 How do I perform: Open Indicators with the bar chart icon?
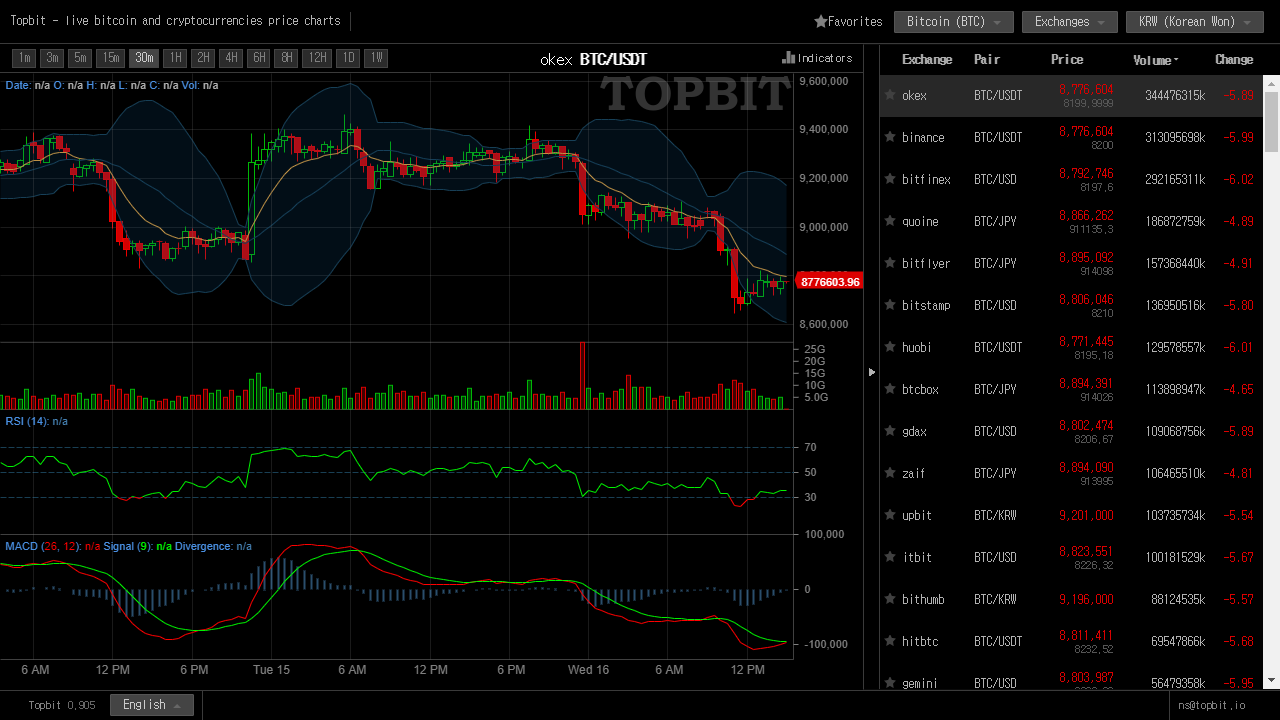tap(788, 58)
